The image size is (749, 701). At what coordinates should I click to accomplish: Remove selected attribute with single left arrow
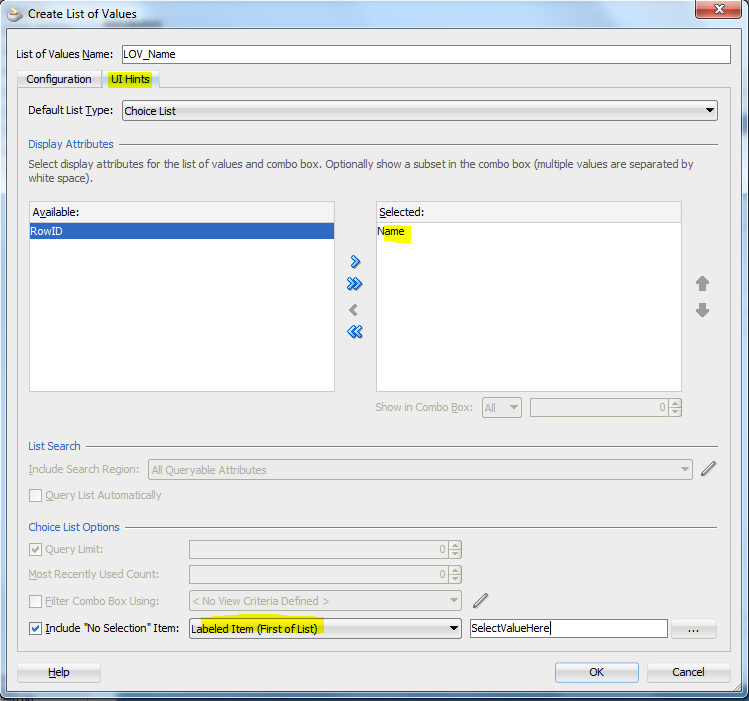click(353, 310)
